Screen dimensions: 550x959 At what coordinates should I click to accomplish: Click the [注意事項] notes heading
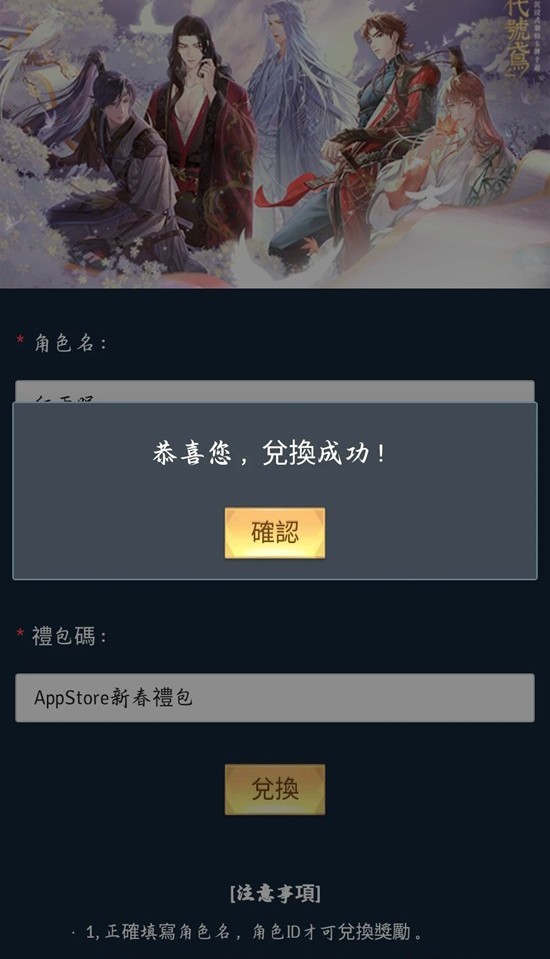coord(275,893)
